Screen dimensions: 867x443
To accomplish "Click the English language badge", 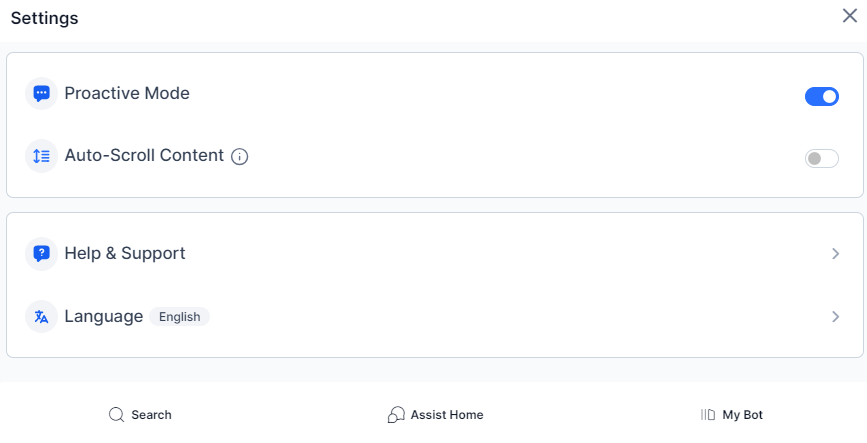I will (180, 317).
